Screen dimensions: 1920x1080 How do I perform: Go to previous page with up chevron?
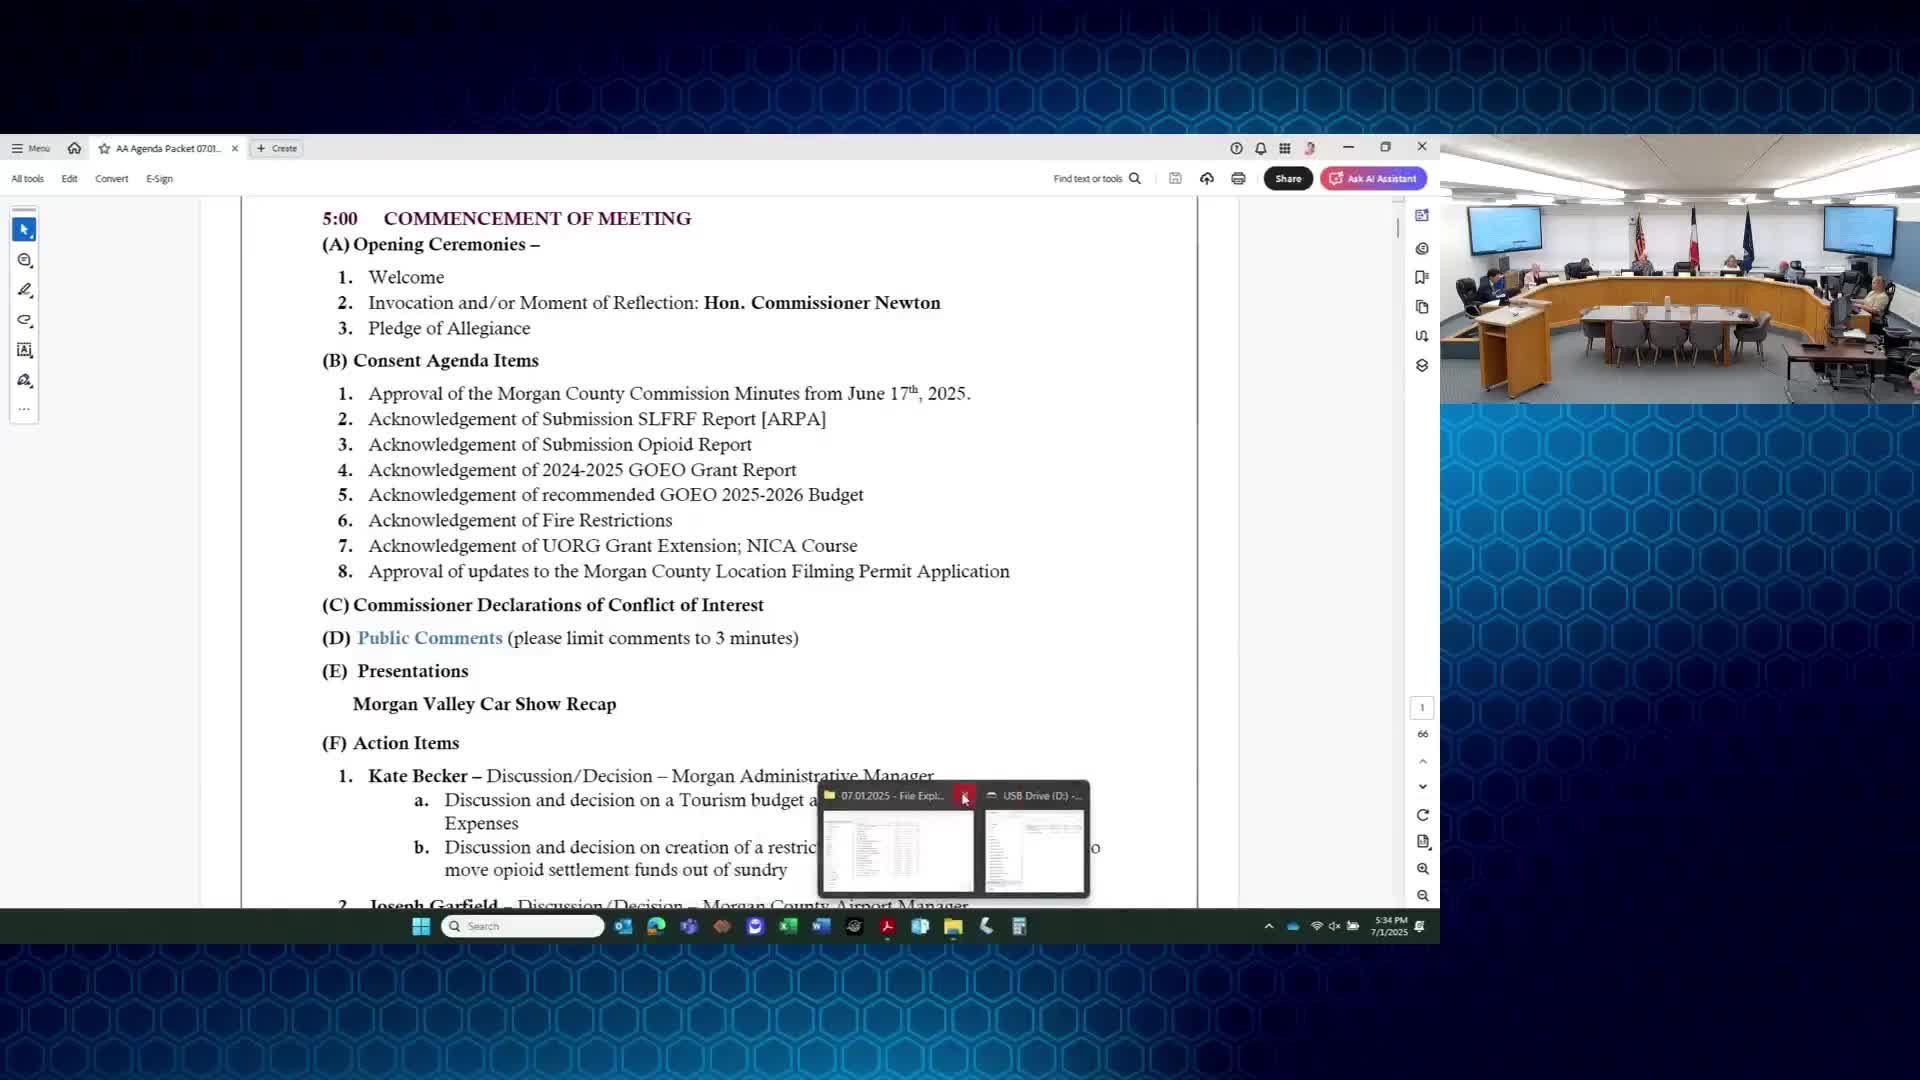[x=1422, y=762]
